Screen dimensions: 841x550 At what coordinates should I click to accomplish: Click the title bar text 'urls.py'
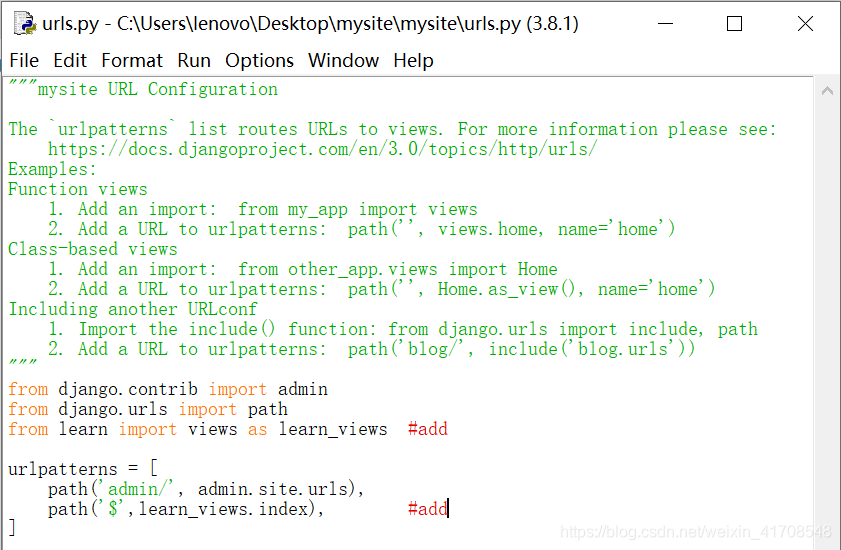click(x=70, y=24)
